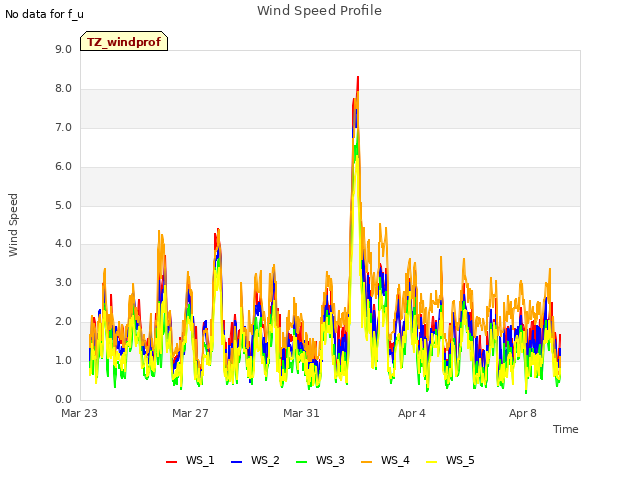Click the Apr 4 x-axis tick label
The width and height of the screenshot is (640, 480).
click(x=412, y=413)
